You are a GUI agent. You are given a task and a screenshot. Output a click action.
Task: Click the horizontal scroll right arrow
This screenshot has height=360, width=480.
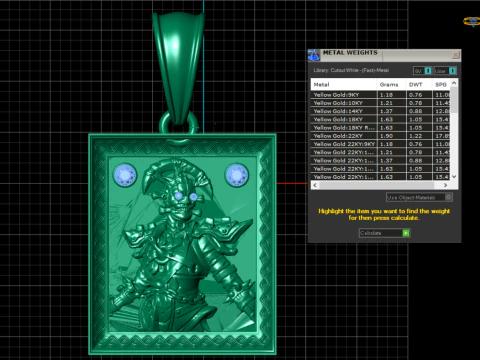[445, 185]
